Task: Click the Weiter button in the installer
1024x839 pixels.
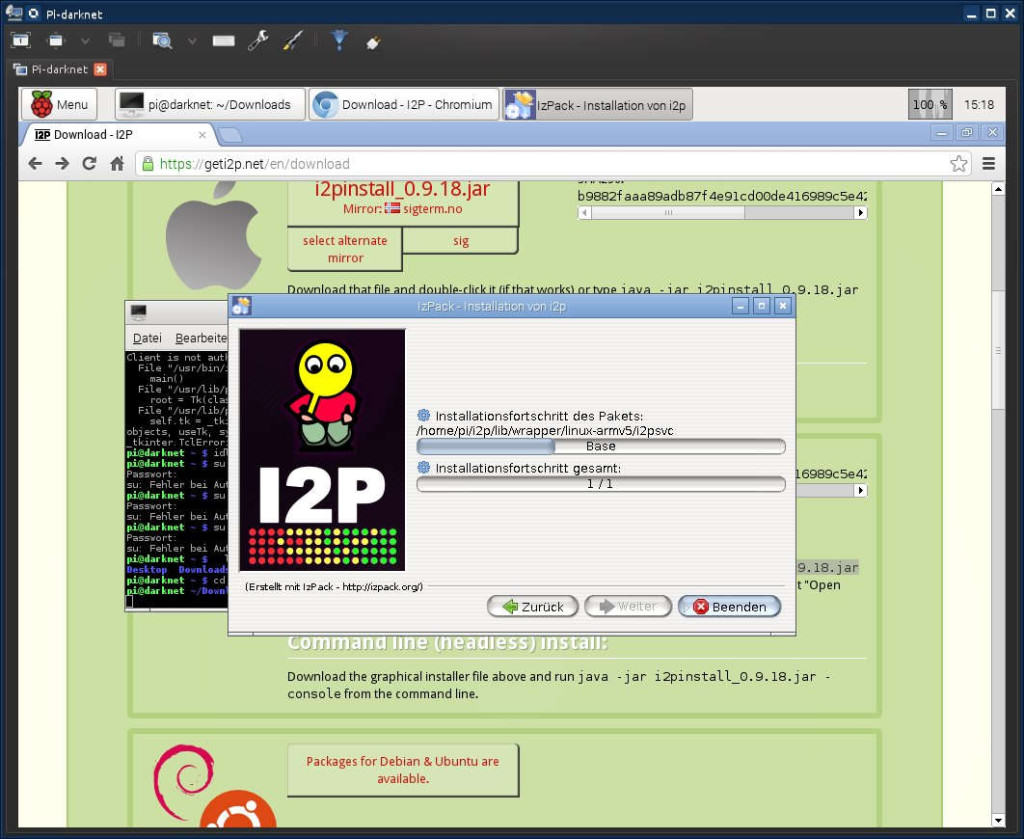Action: pos(628,607)
